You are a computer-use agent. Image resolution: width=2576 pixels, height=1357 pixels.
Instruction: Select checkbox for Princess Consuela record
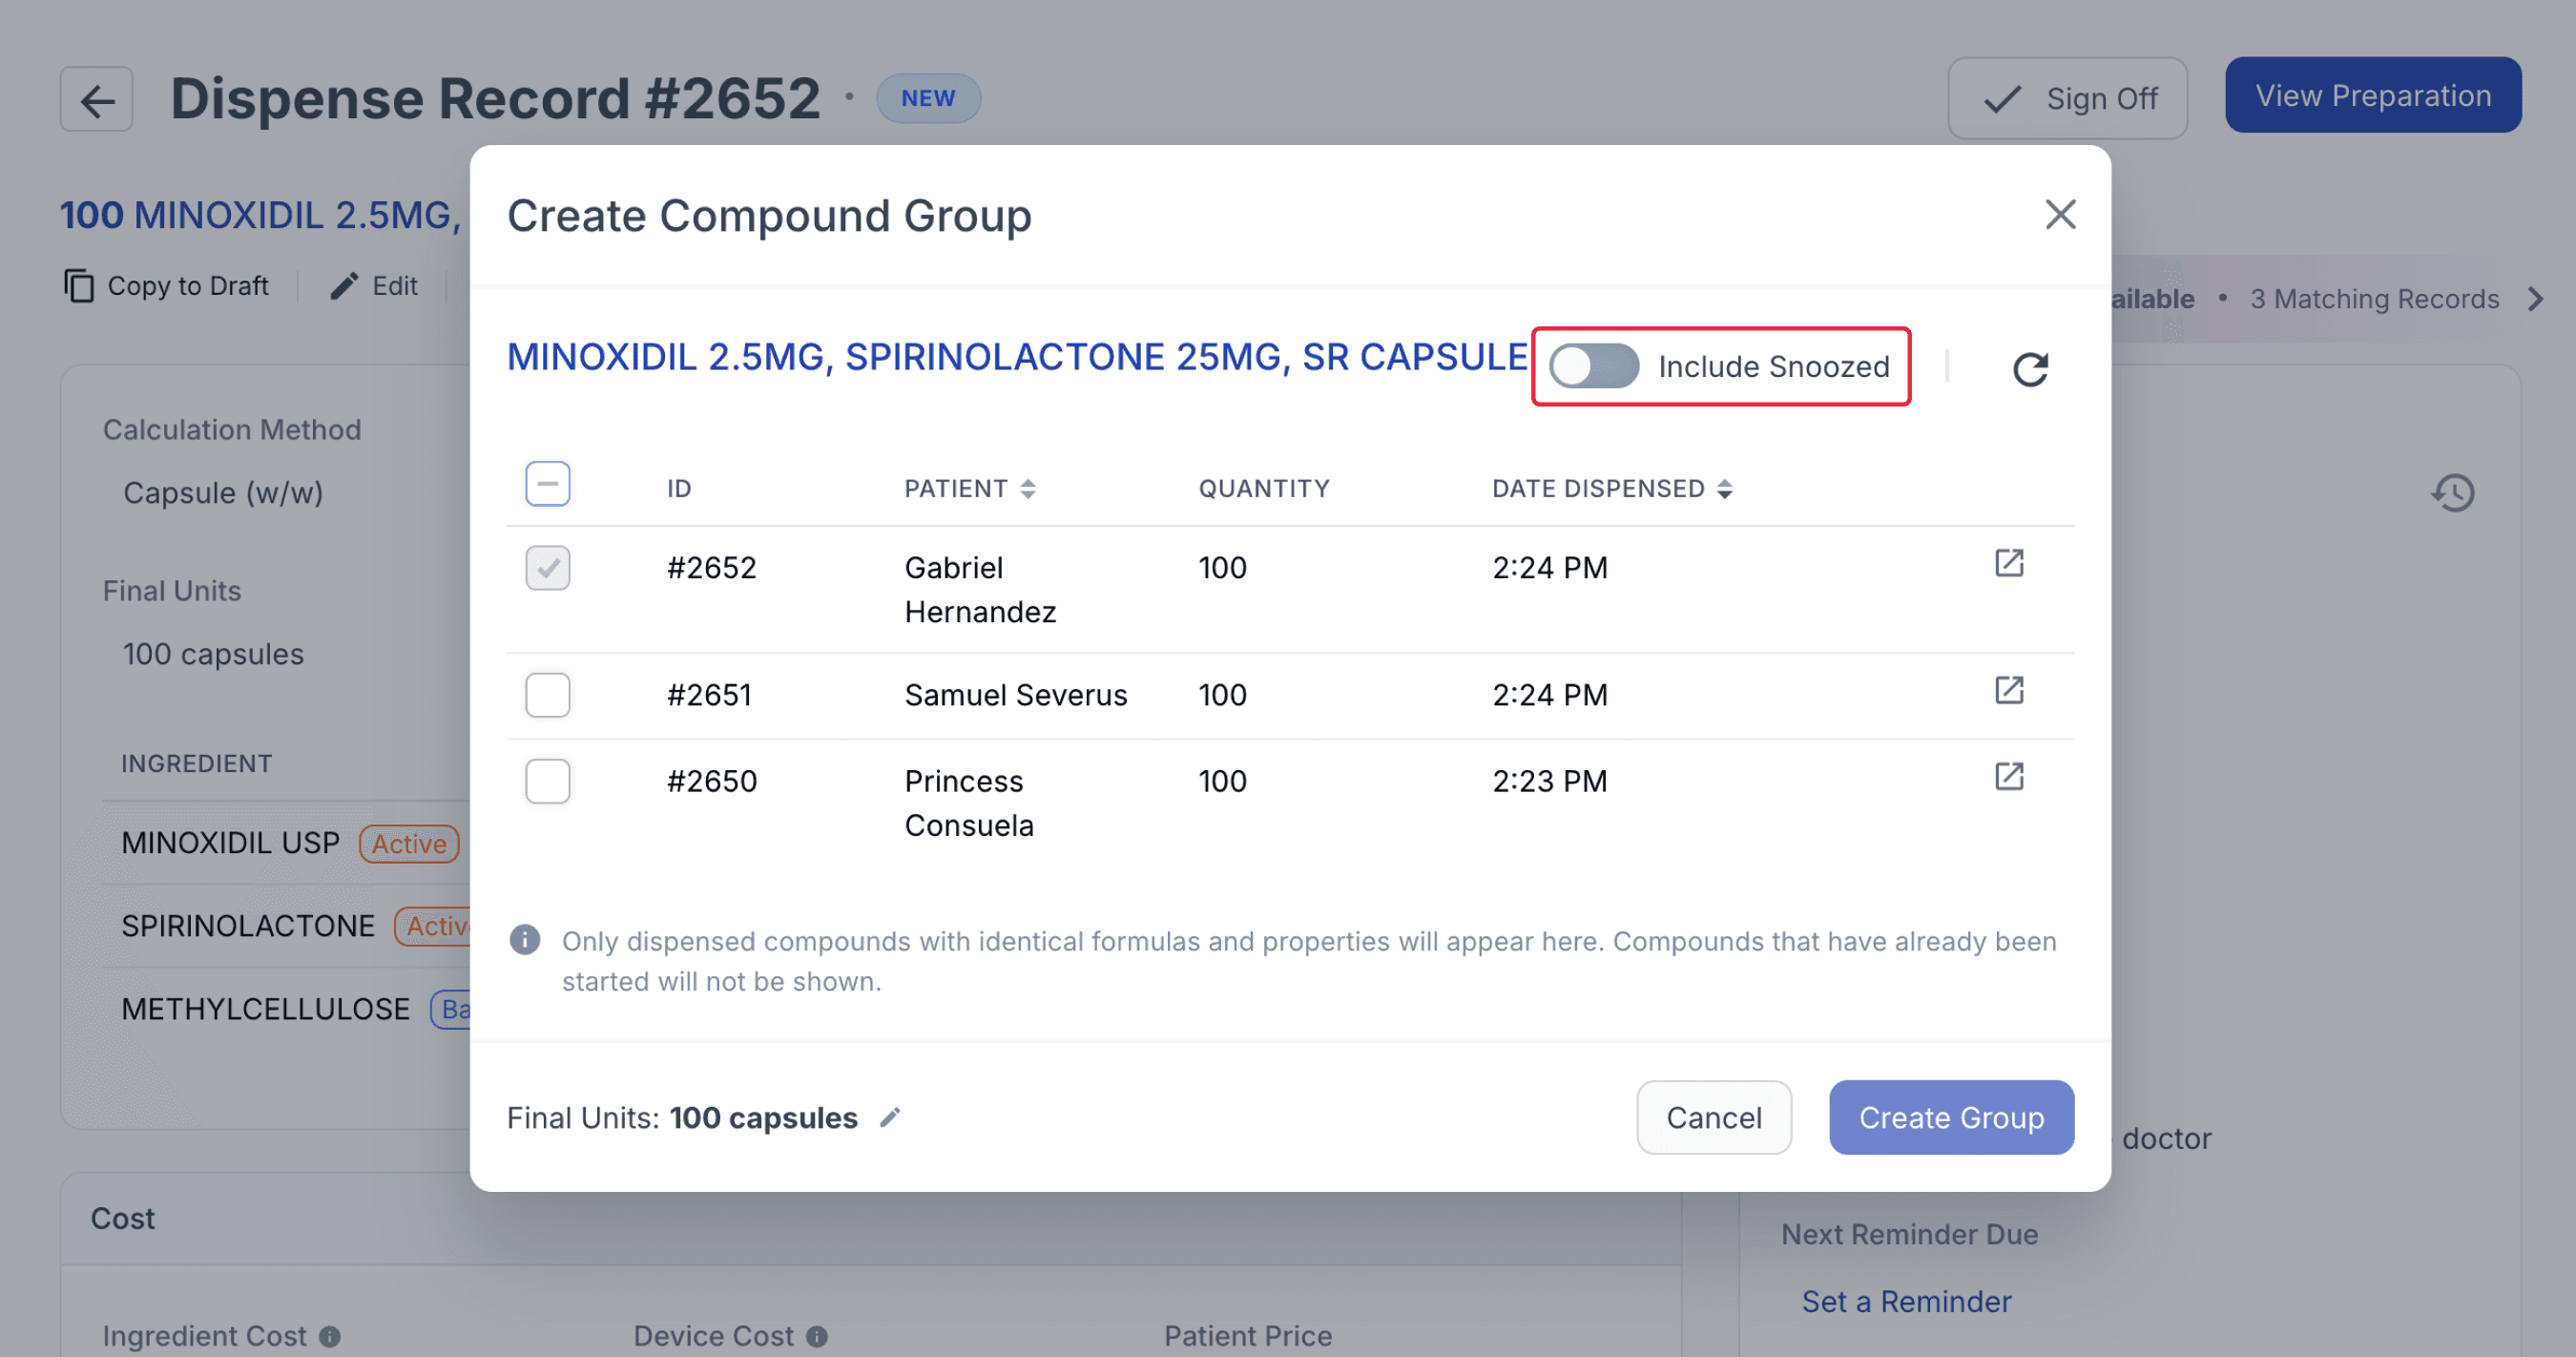click(548, 781)
